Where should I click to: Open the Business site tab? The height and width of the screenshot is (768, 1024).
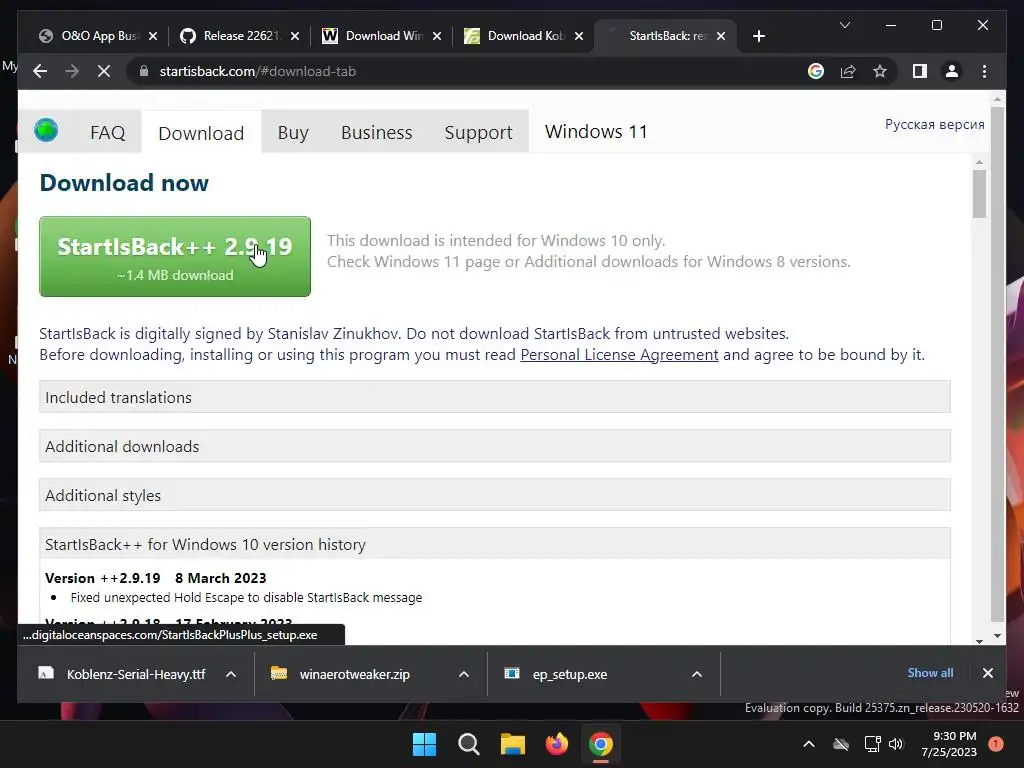pos(376,133)
